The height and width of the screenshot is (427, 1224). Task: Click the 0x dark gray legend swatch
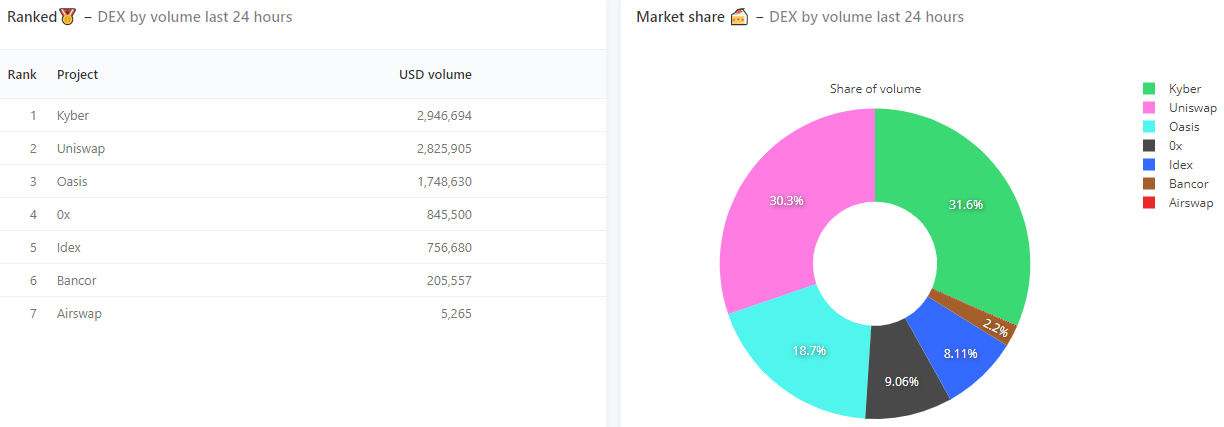tap(1149, 146)
